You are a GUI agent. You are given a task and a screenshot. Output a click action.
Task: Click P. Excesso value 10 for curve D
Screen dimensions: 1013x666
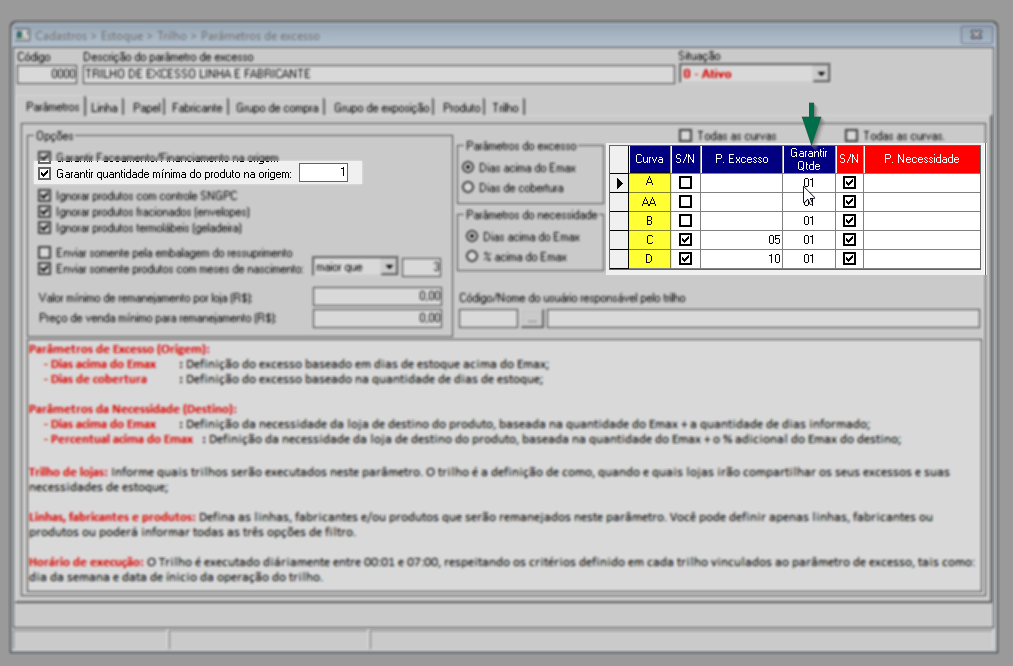(742, 258)
